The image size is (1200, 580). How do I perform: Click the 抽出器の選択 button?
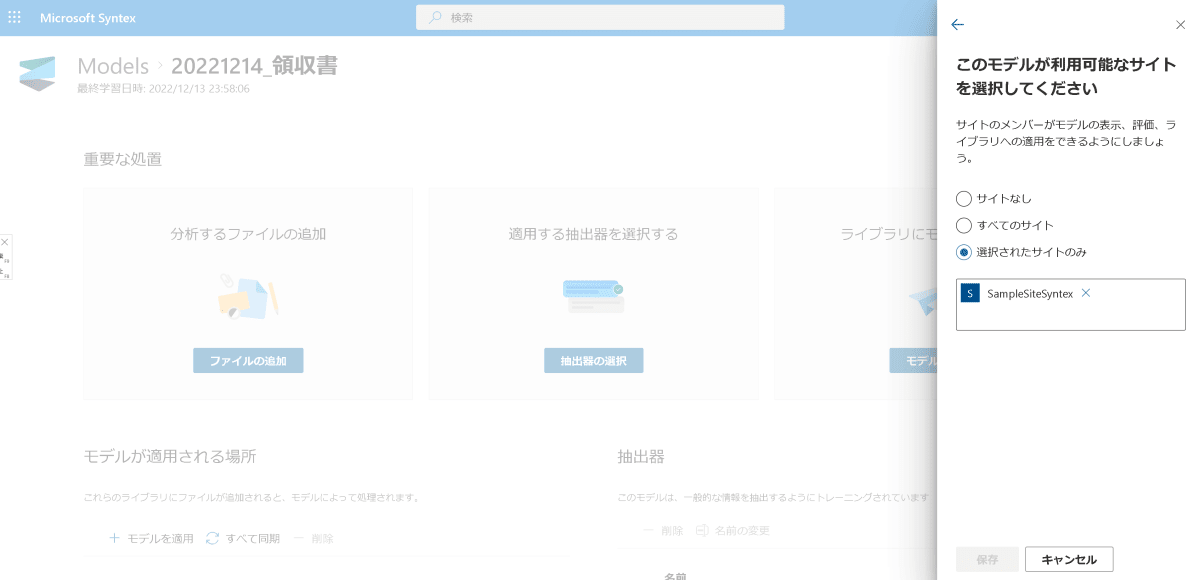594,361
